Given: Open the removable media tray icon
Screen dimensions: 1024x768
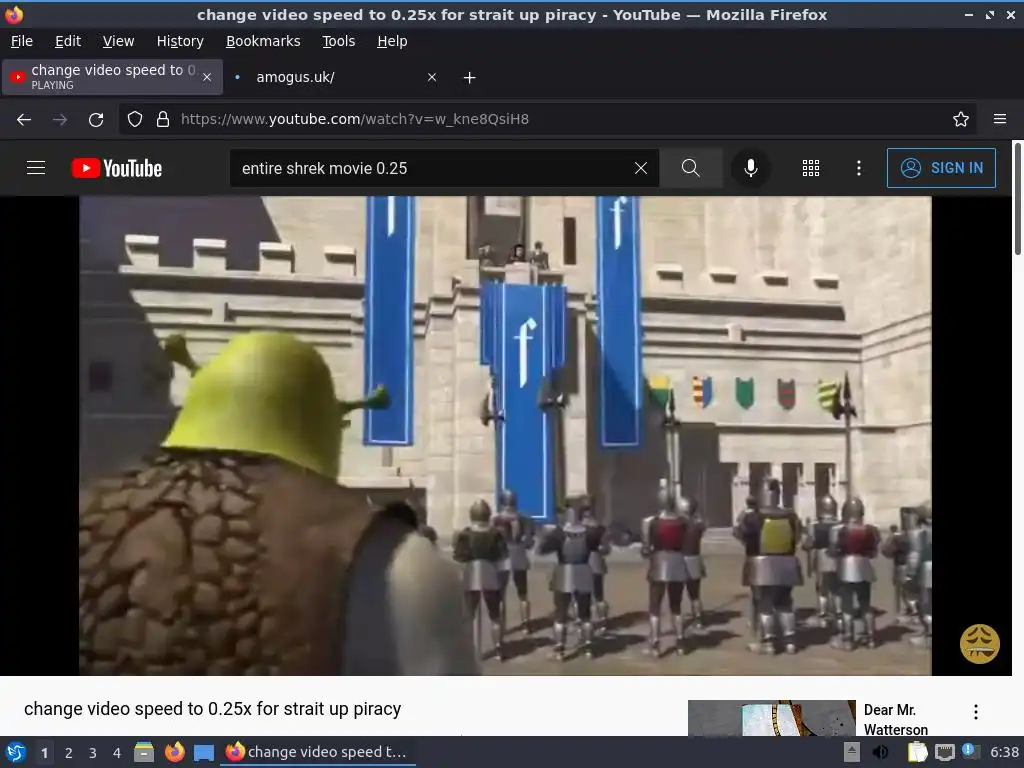Looking at the screenshot, I should [852, 752].
